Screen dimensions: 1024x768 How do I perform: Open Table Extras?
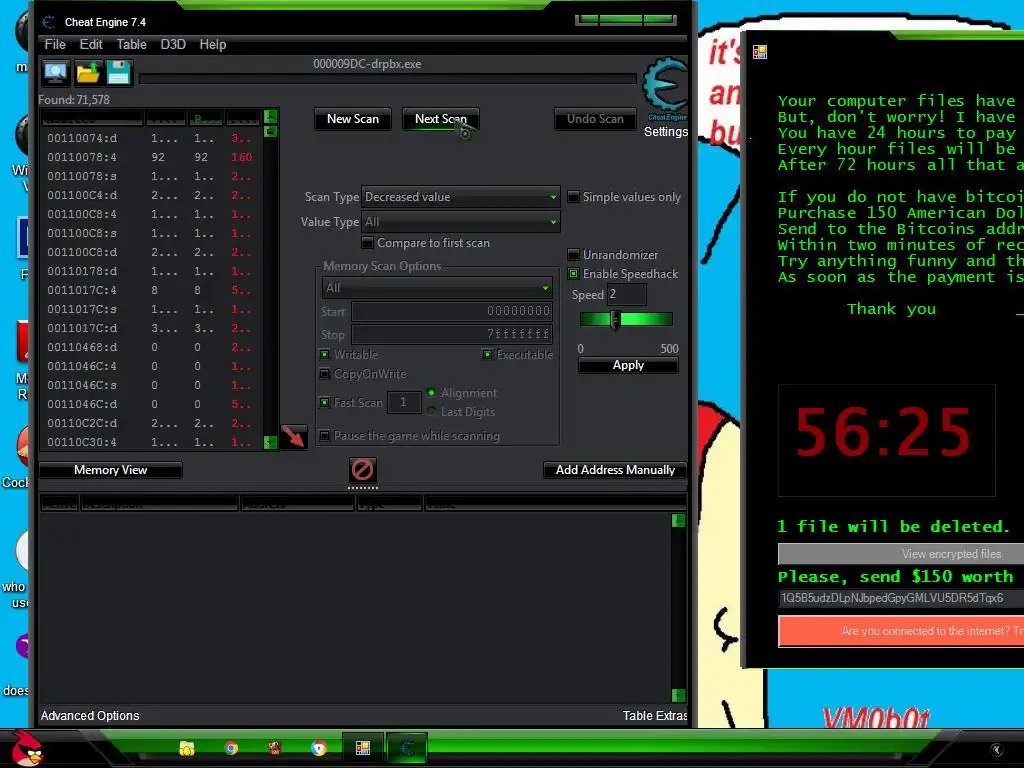coord(654,716)
